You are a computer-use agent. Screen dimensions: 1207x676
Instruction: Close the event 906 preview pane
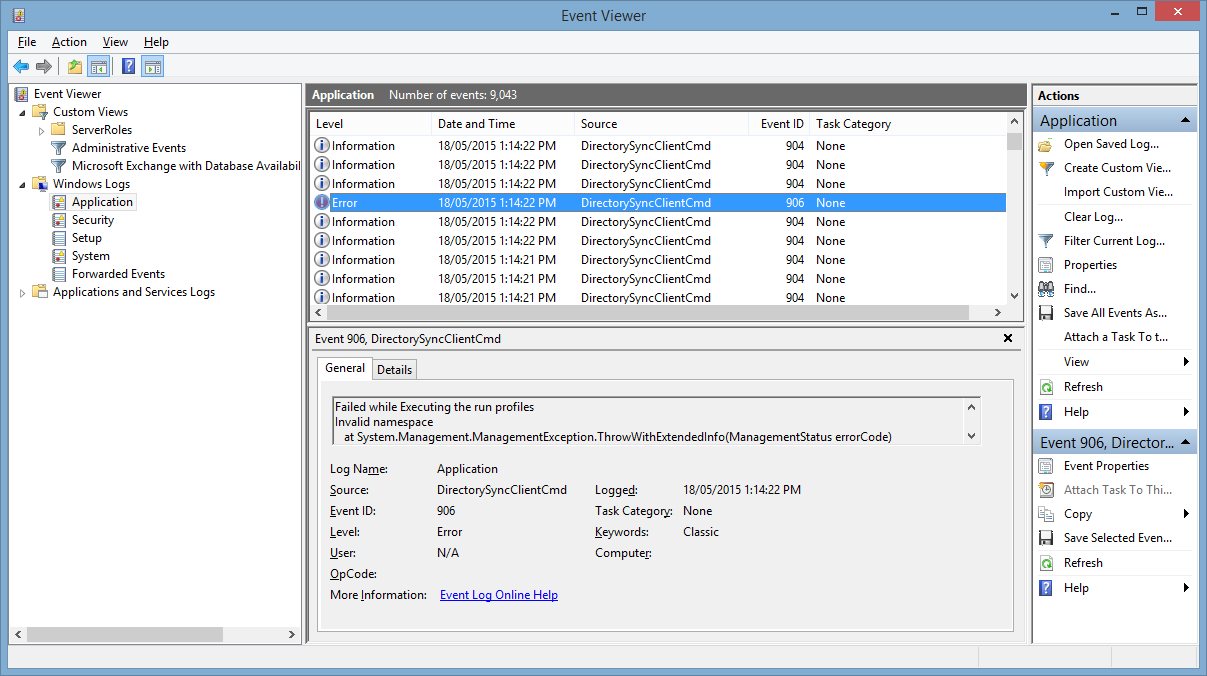click(1008, 338)
